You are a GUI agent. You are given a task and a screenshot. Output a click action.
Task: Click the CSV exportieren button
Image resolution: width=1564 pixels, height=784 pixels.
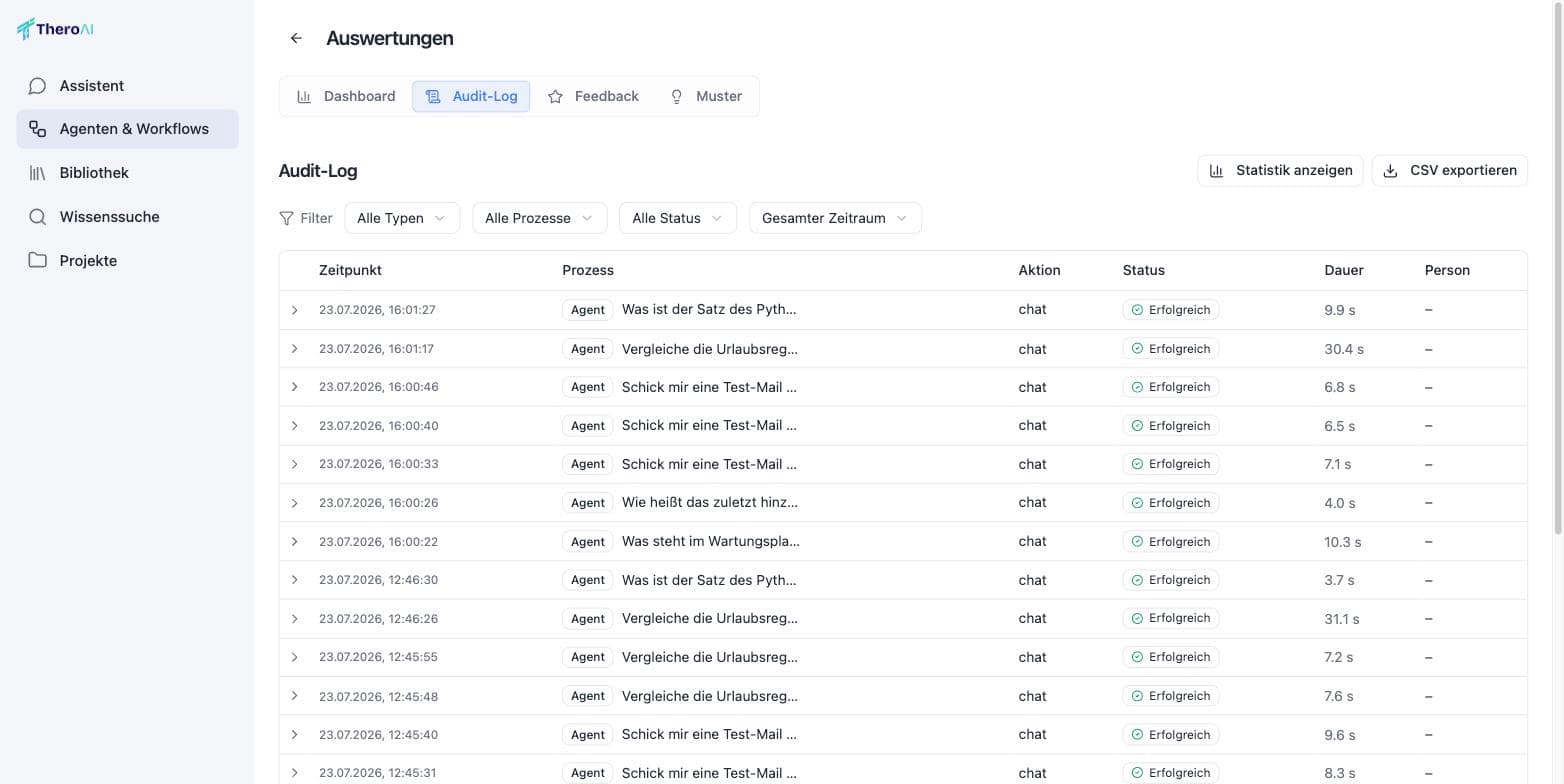coord(1450,171)
